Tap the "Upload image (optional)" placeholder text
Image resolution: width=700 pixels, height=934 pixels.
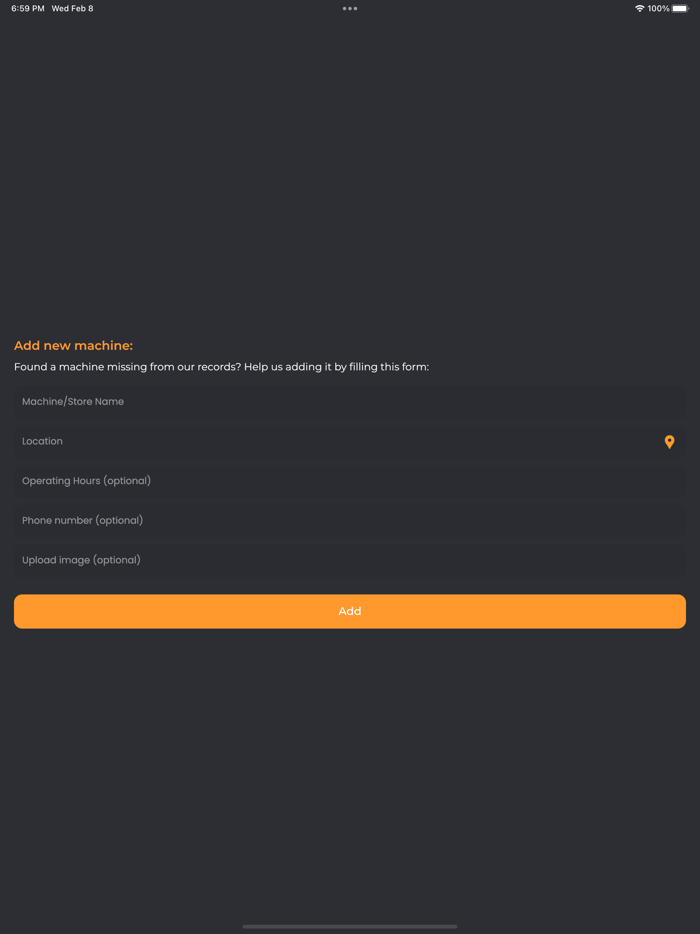coord(81,560)
